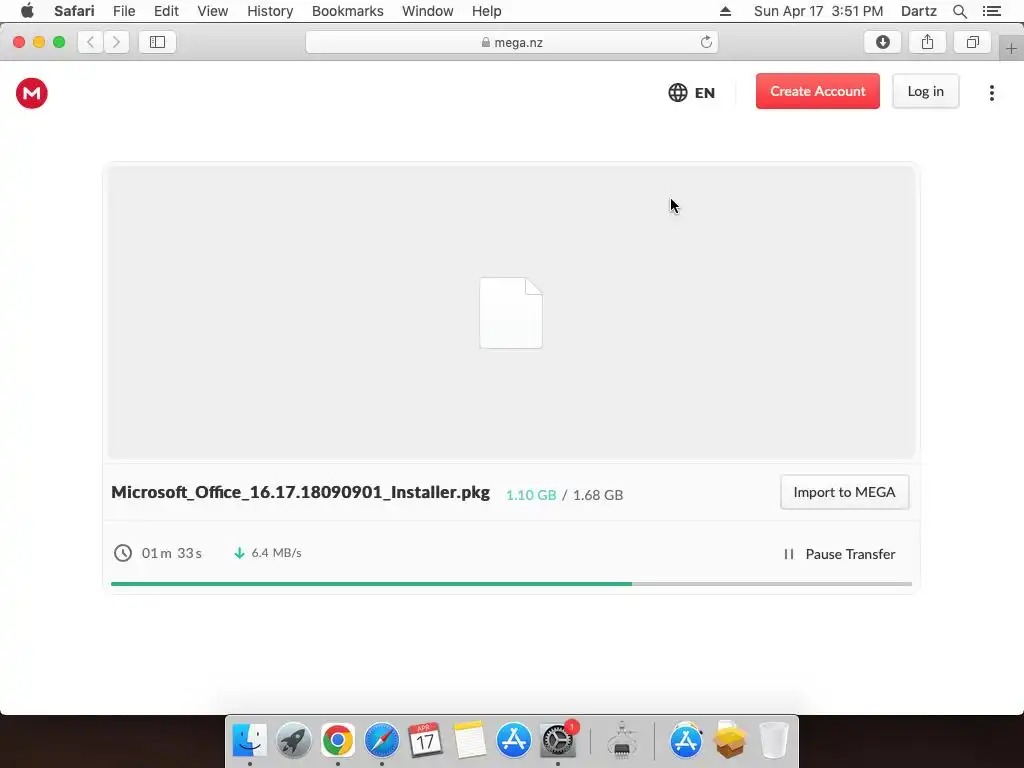Pause the file transfer
Image resolution: width=1024 pixels, height=768 pixels.
839,554
